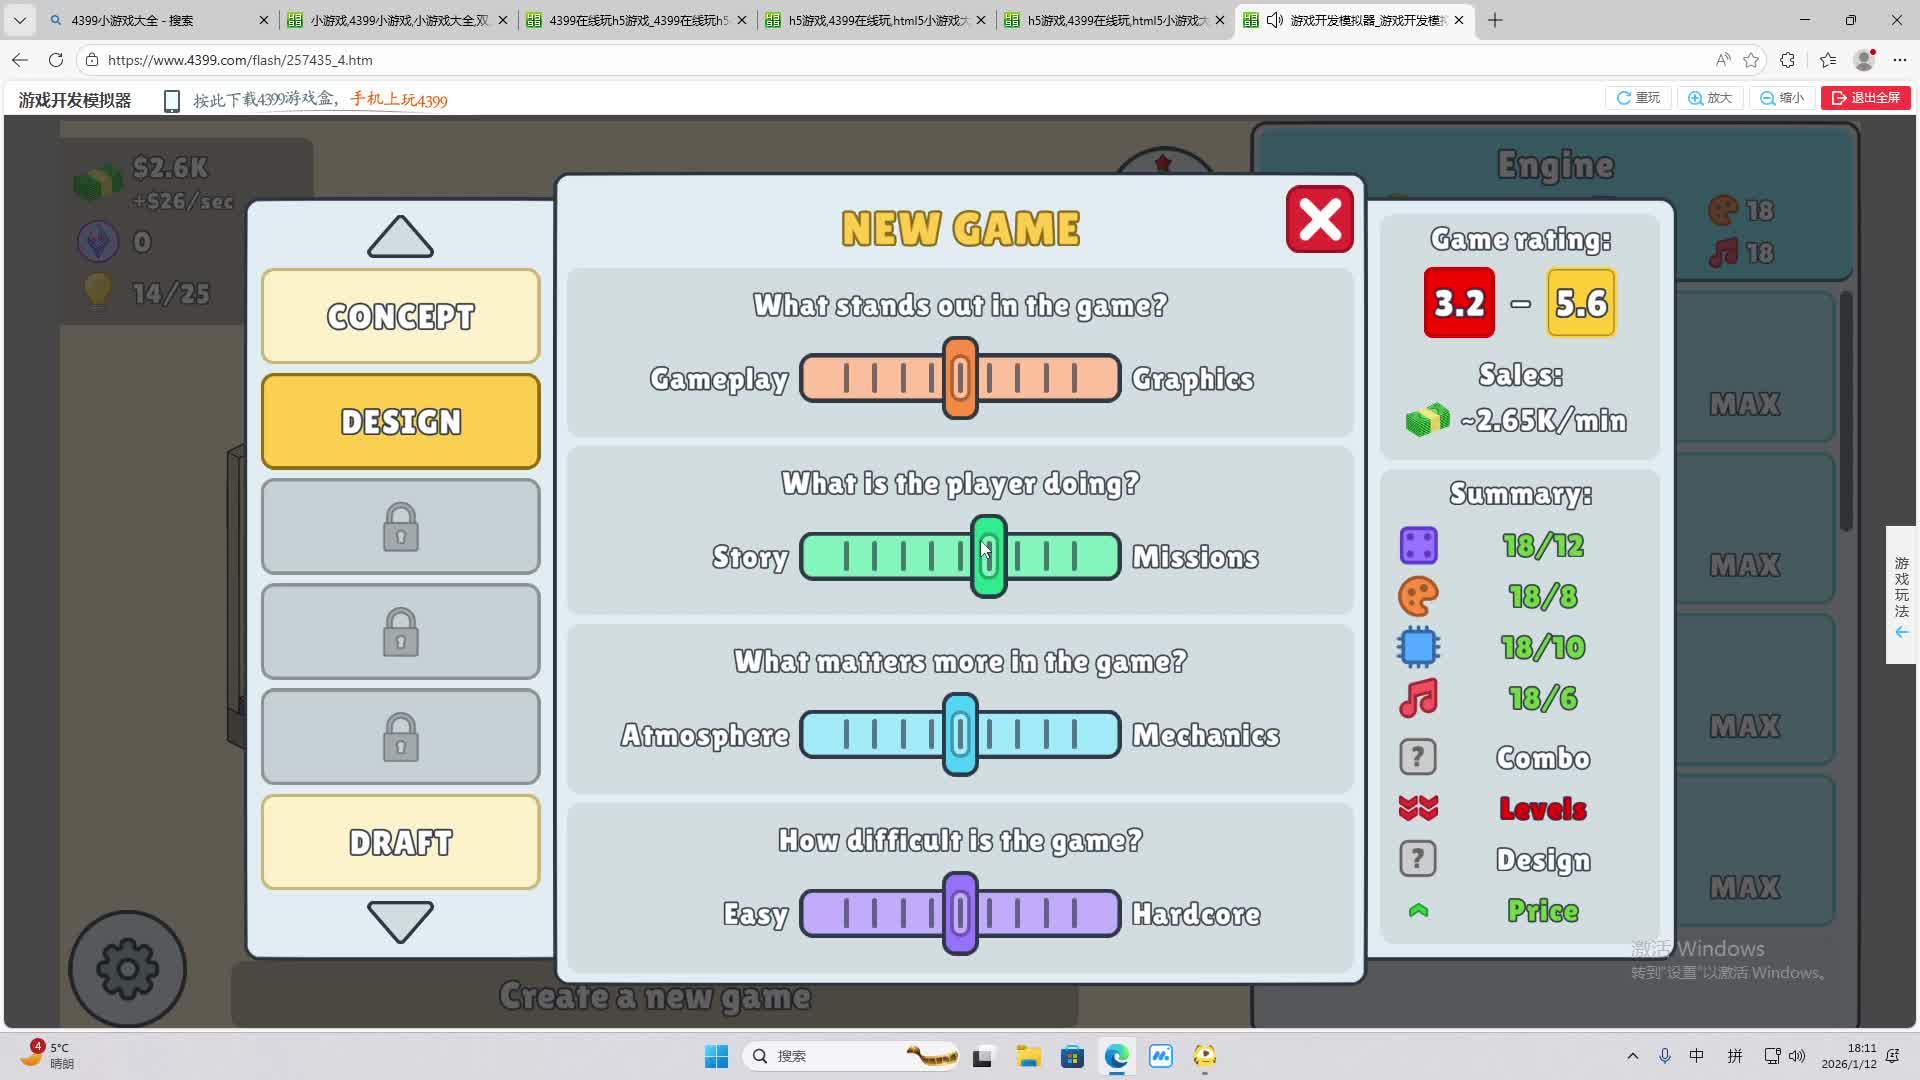Click the red music note icon in Summary
This screenshot has height=1080, width=1920.
pyautogui.click(x=1418, y=698)
